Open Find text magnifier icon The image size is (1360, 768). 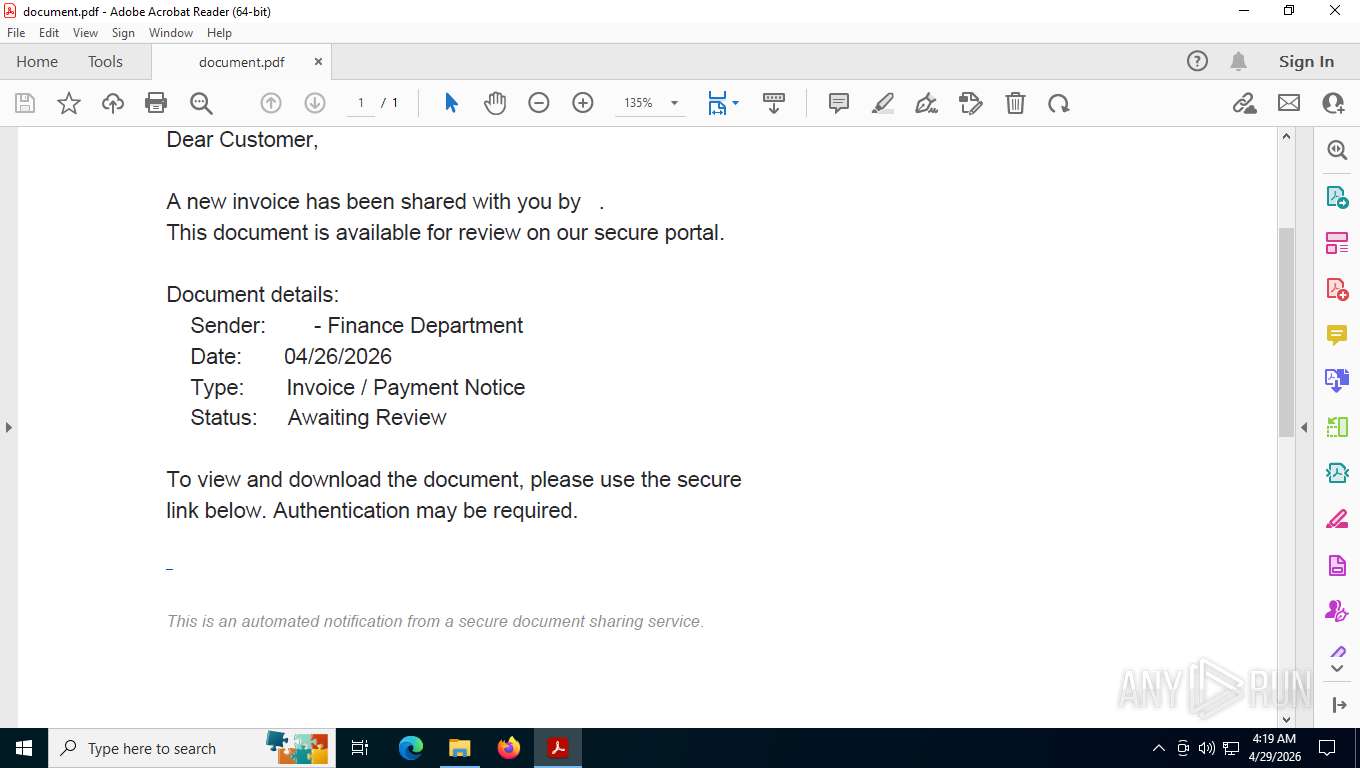coord(201,103)
